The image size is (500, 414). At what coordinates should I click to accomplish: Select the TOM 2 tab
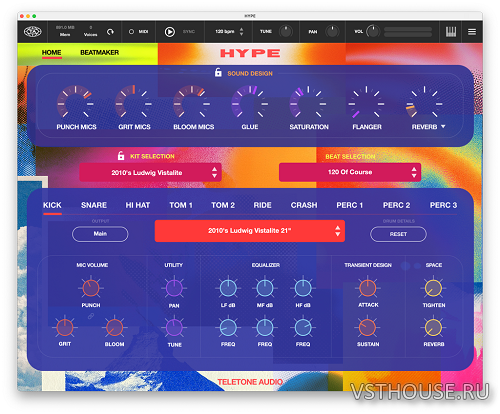[223, 205]
